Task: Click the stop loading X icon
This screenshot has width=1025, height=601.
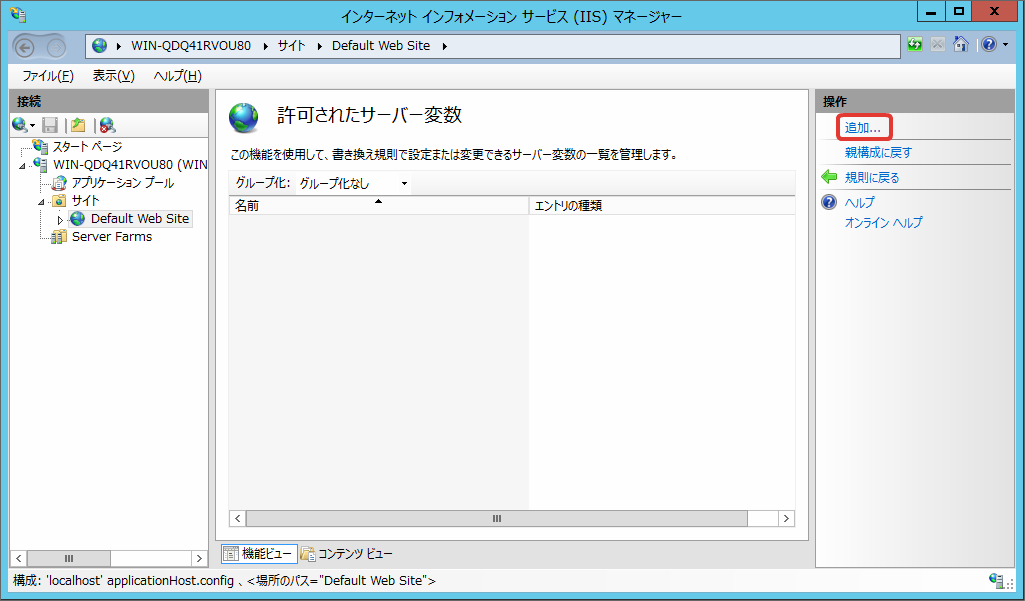Action: (937, 44)
